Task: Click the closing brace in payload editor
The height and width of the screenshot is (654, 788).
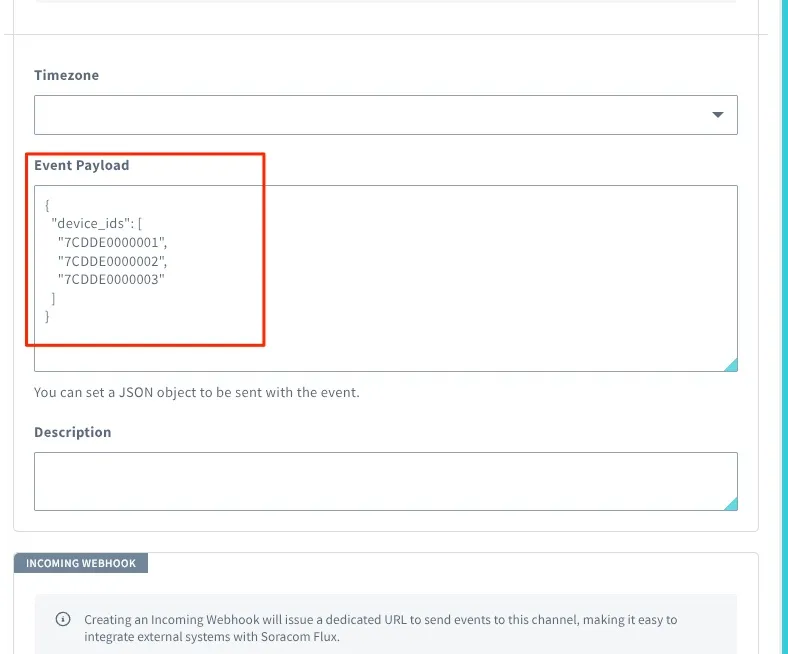Action: click(47, 317)
